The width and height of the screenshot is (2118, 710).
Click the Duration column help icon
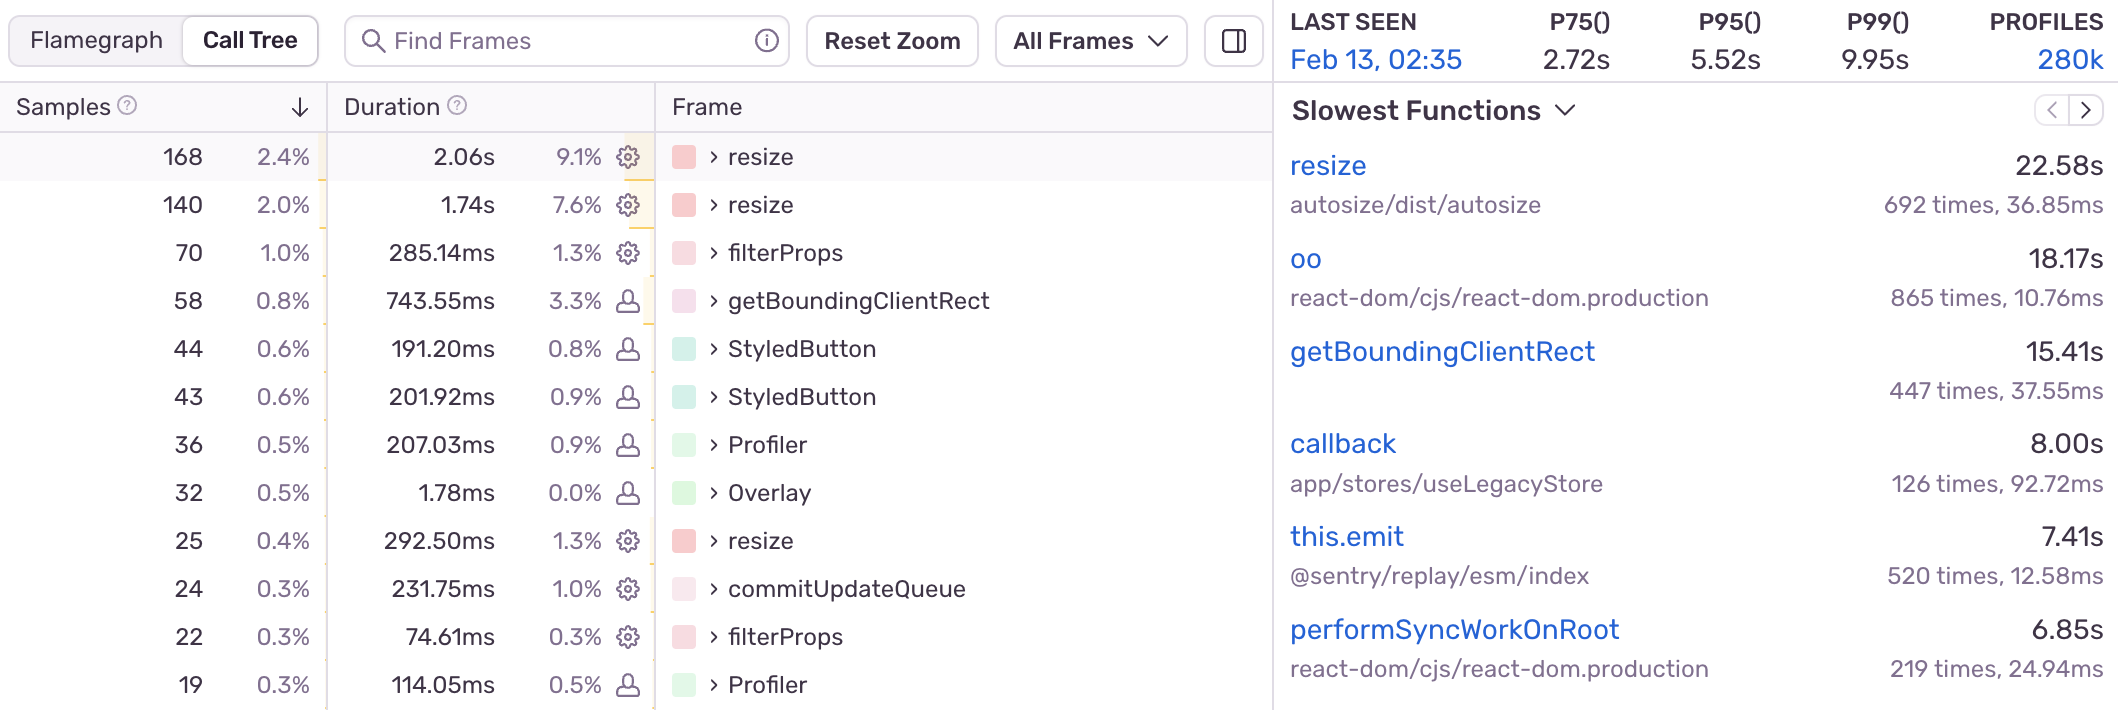pos(457,106)
